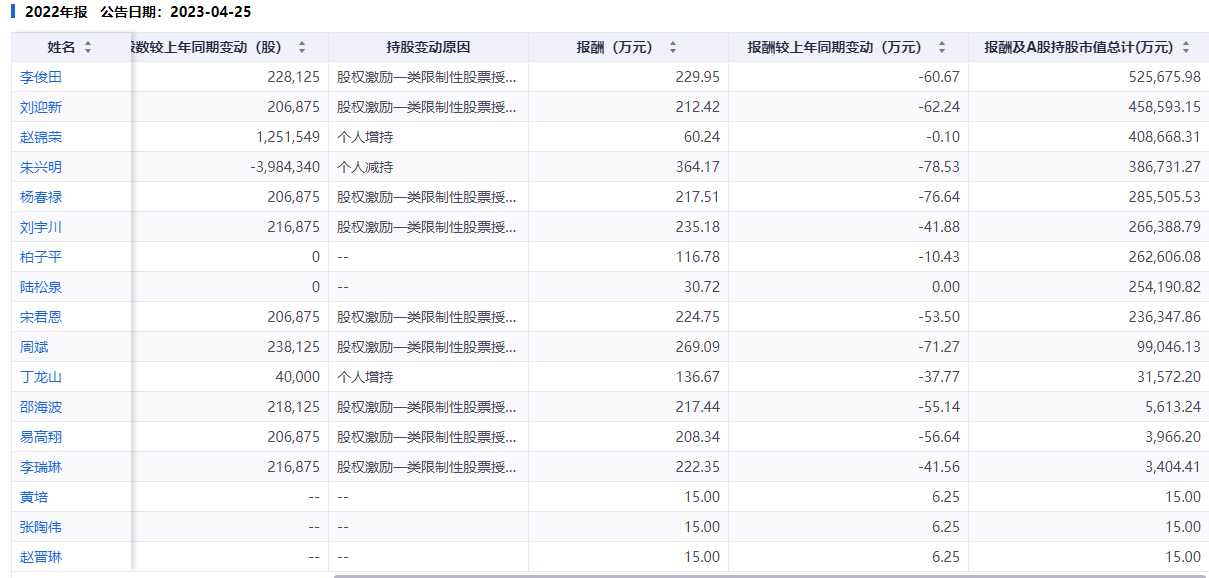The image size is (1209, 578).
Task: Select 朱兴明's 个人减持 reason cell
Action: coord(428,167)
